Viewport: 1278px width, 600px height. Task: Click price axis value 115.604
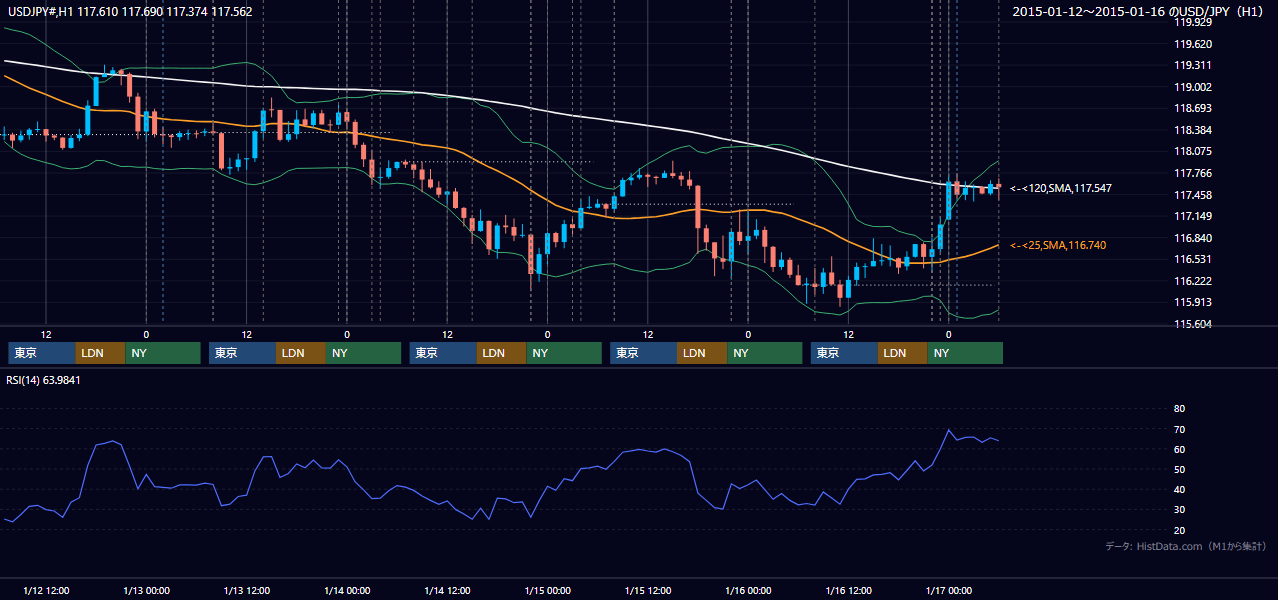coord(1192,324)
